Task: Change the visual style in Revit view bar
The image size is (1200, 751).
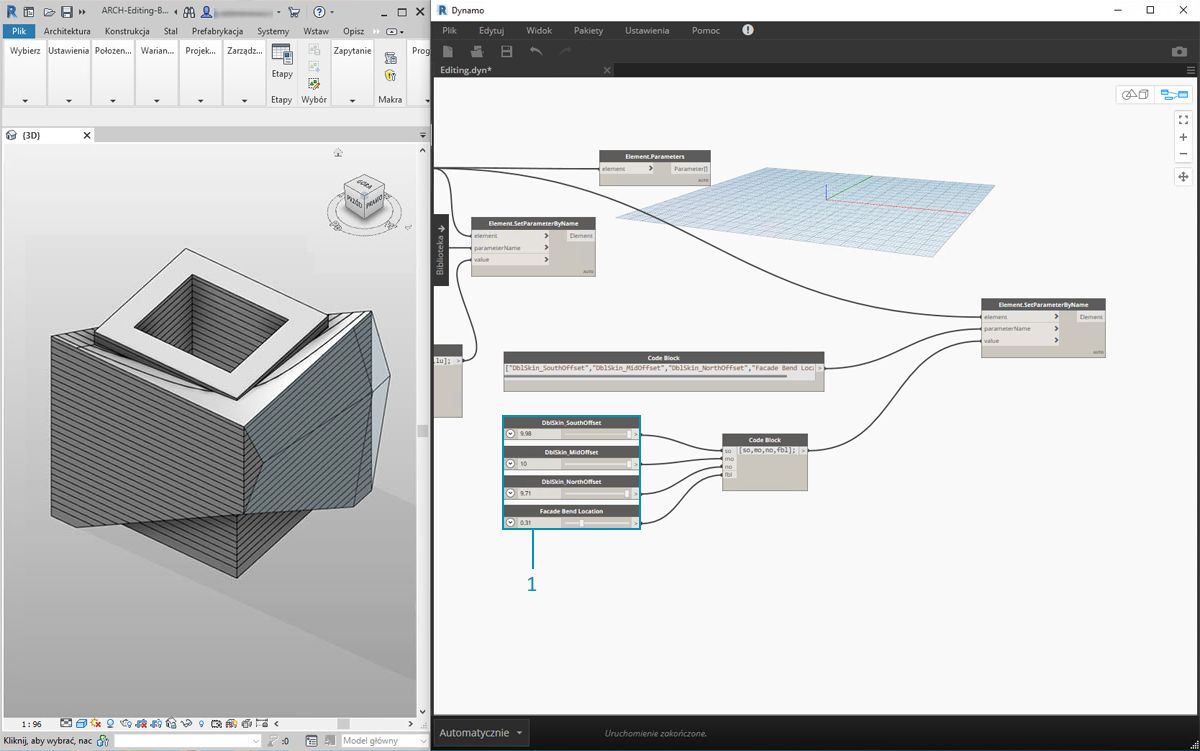Action: click(x=80, y=723)
